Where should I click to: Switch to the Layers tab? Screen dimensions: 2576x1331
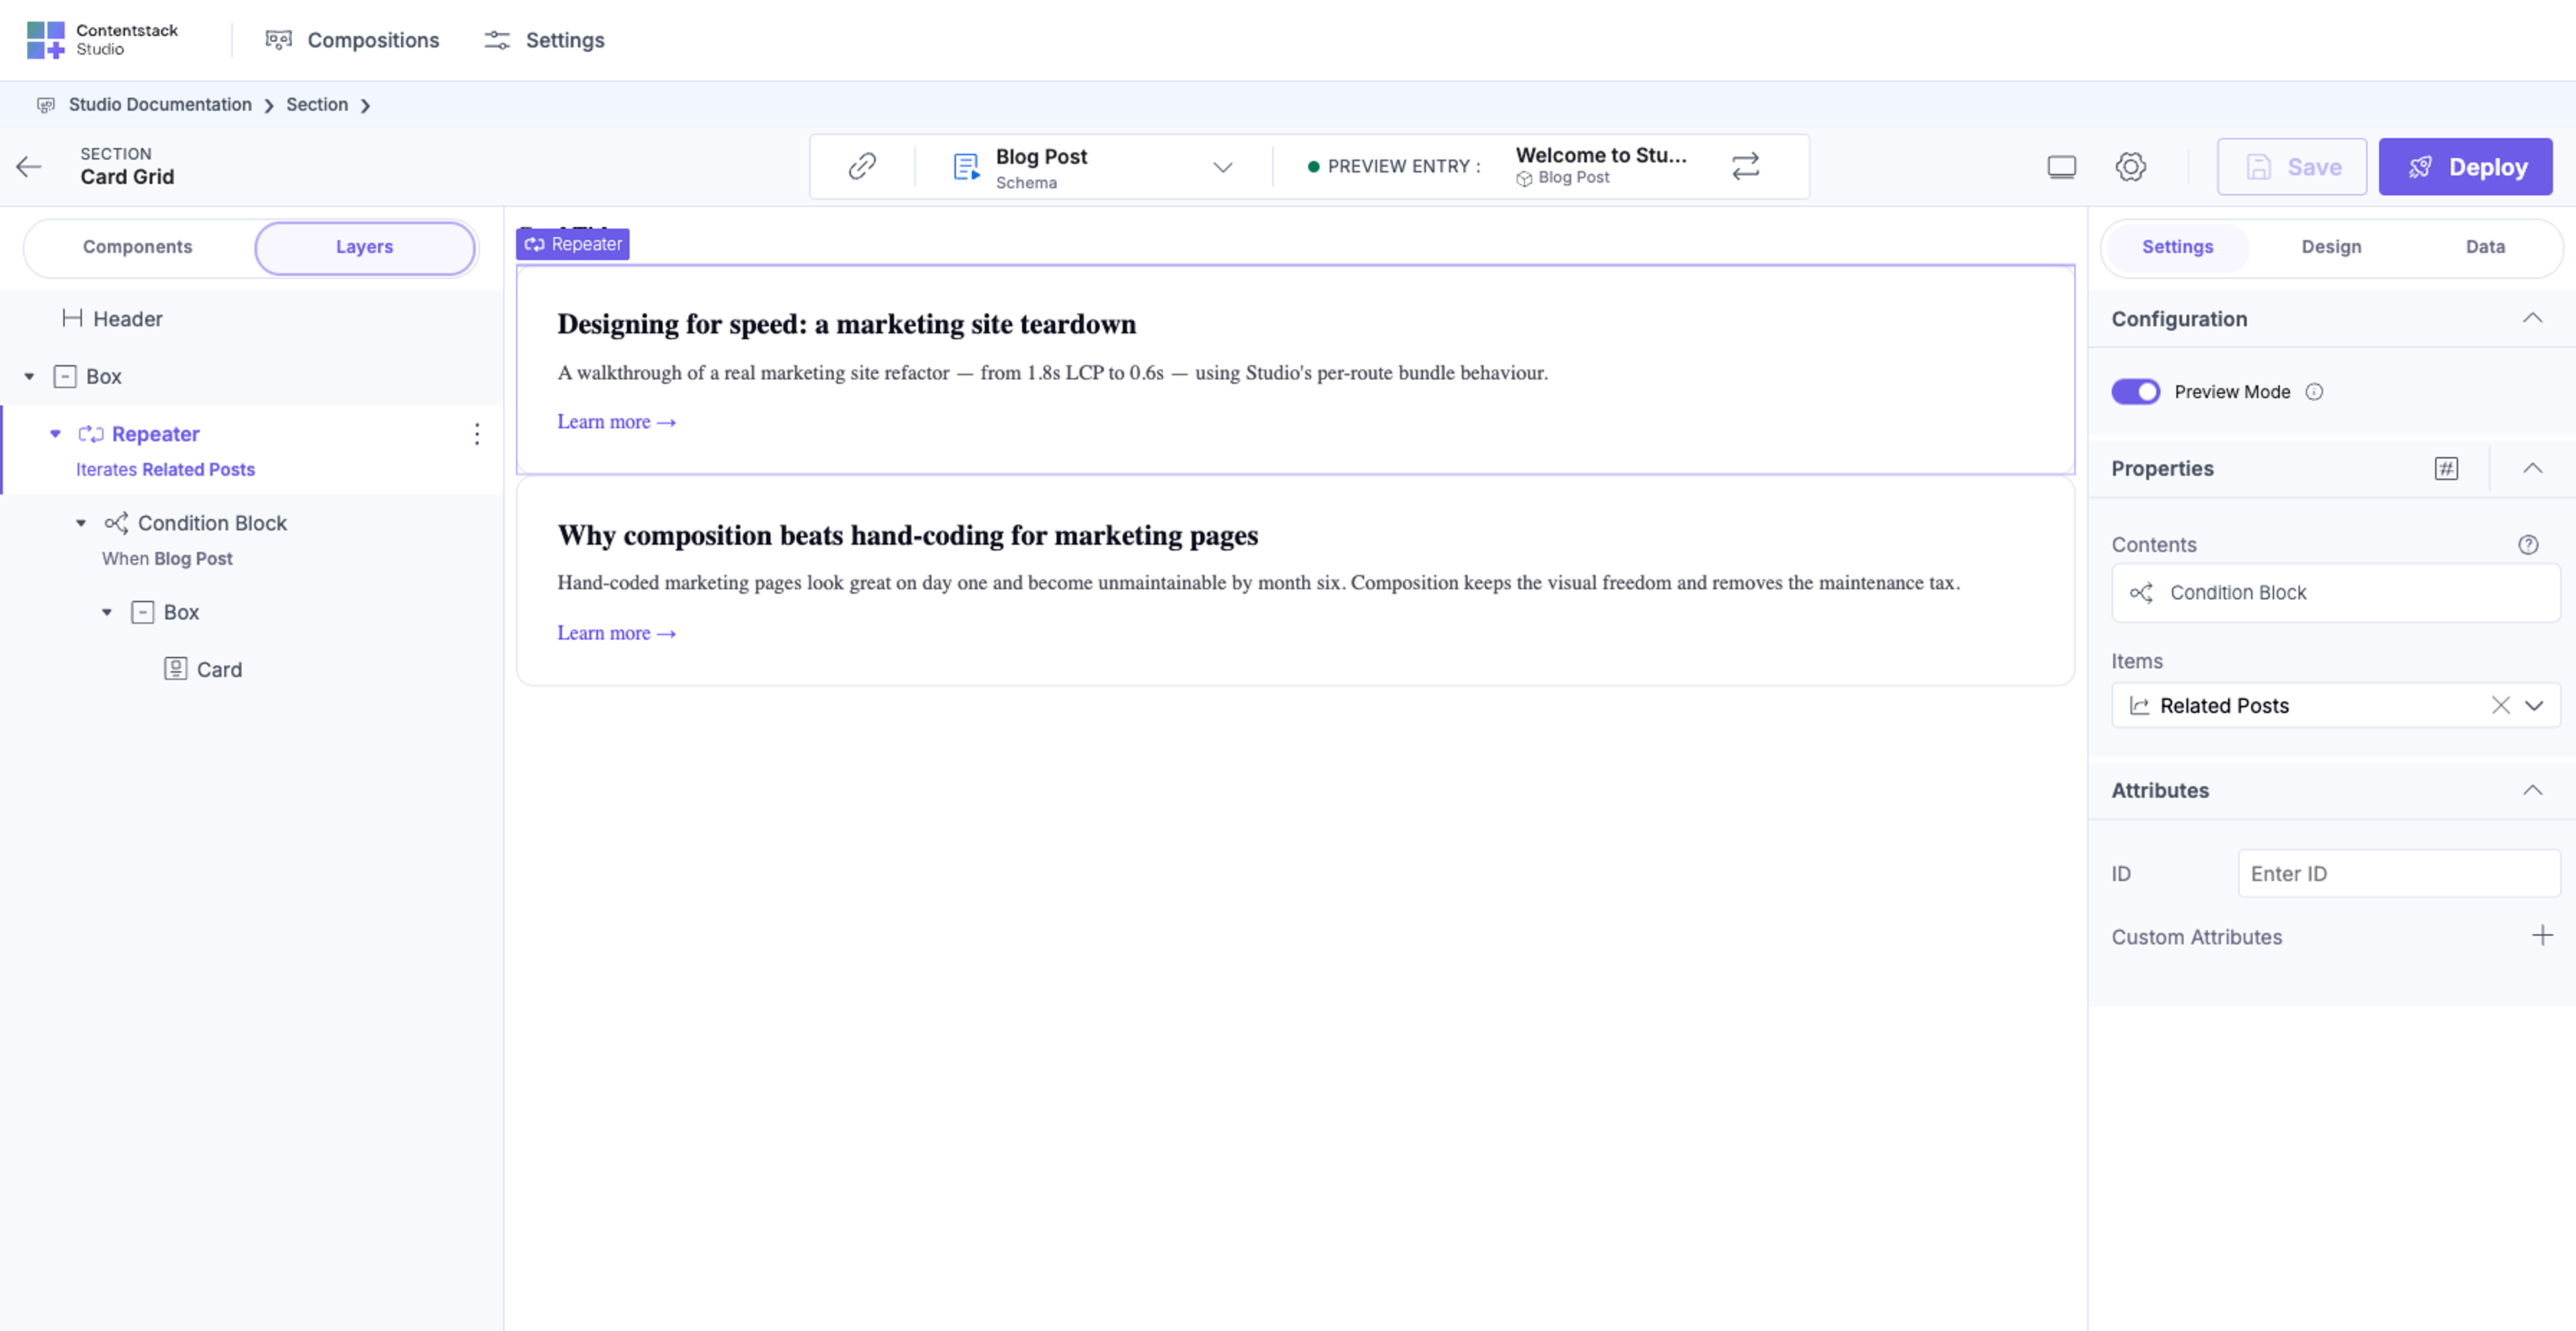[364, 247]
